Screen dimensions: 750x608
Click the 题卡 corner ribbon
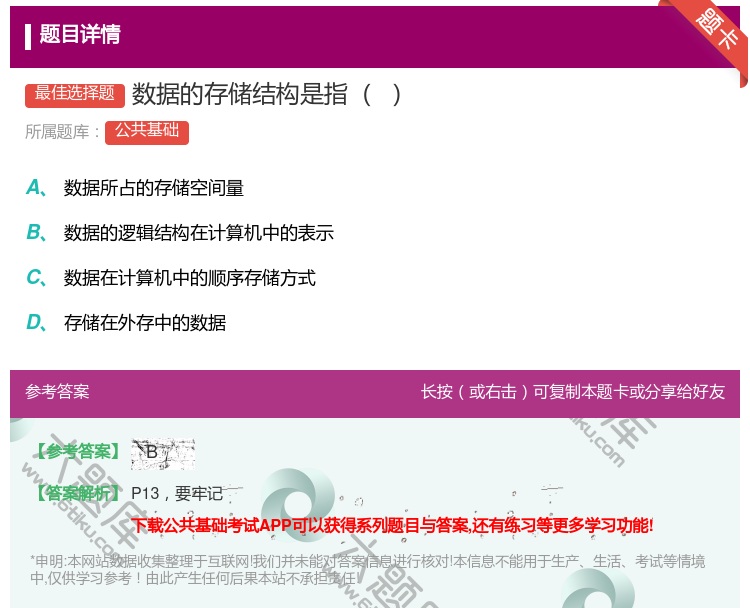pyautogui.click(x=713, y=33)
